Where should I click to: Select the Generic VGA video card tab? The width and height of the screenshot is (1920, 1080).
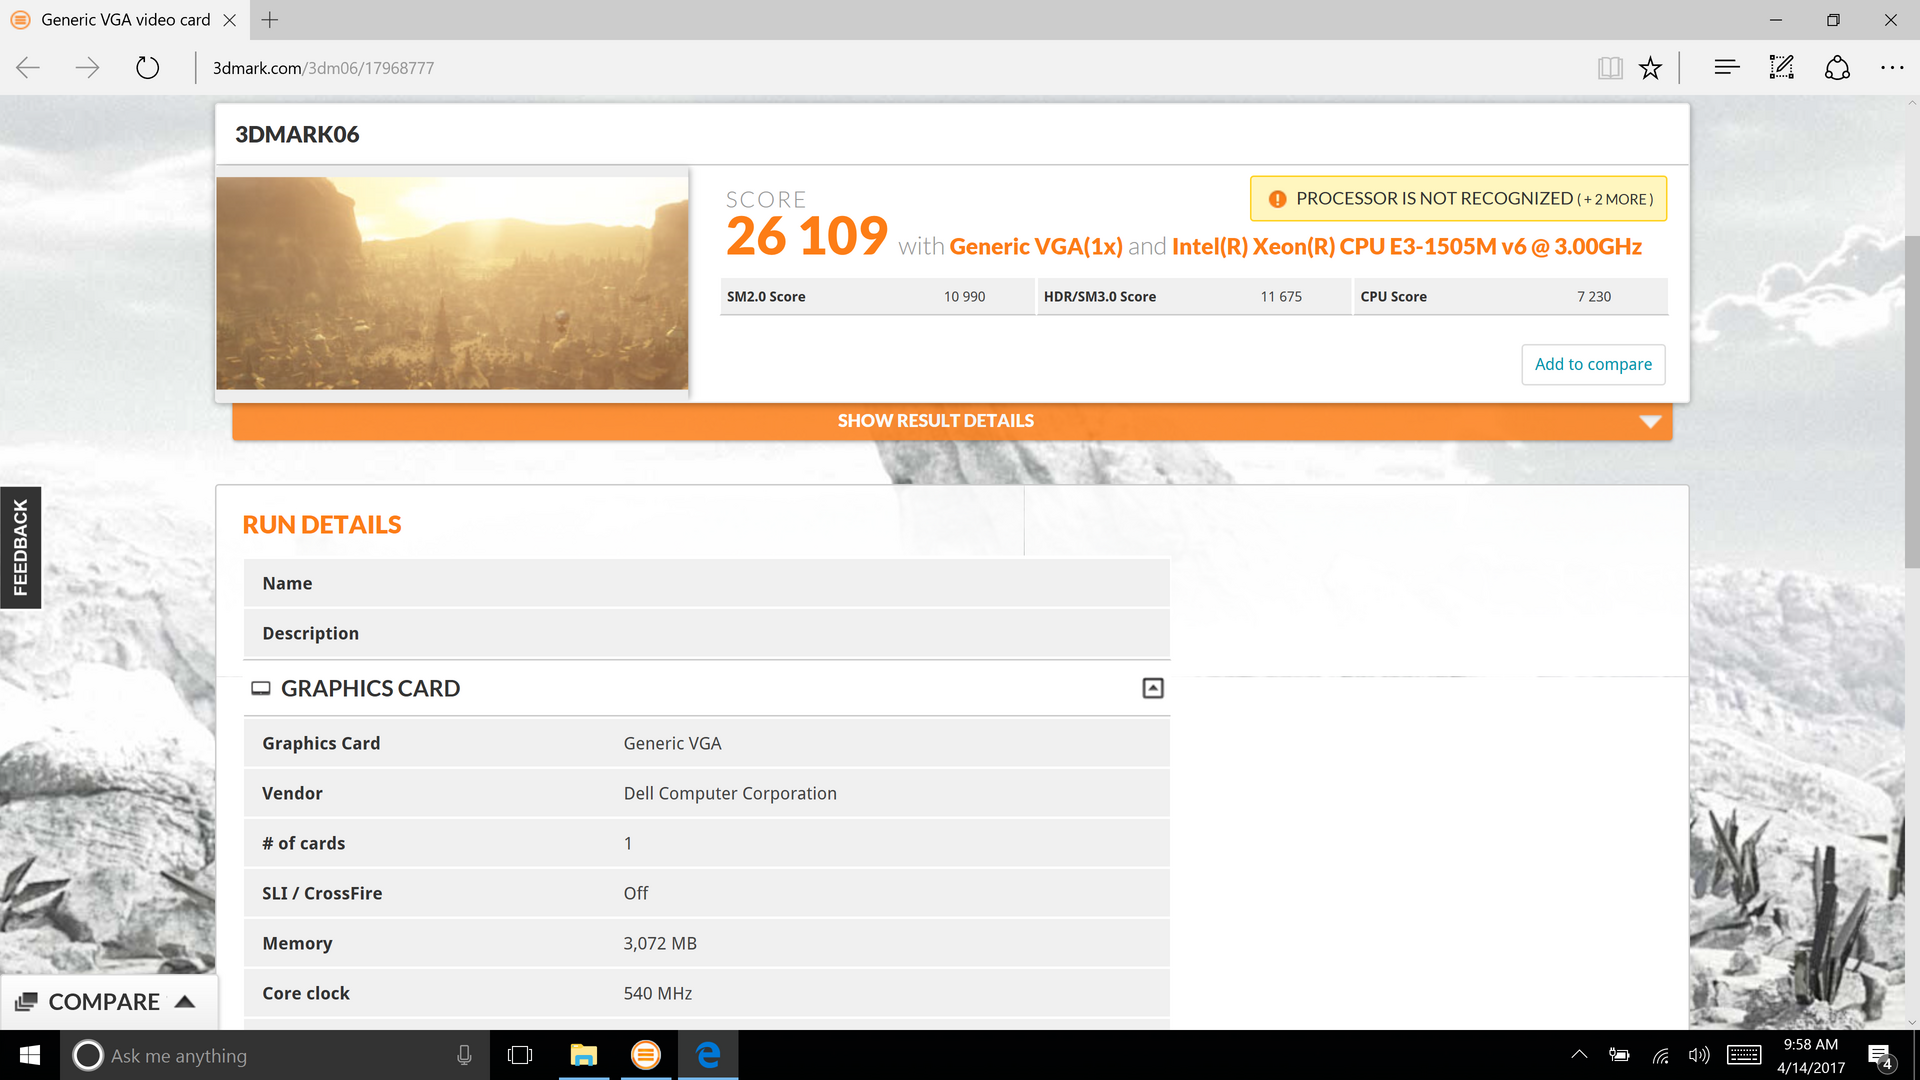click(x=125, y=20)
